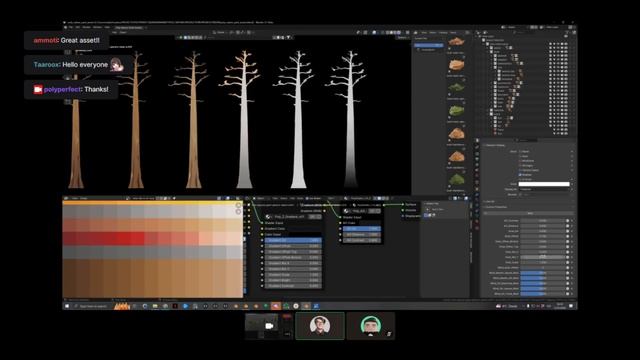This screenshot has height=360, width=640.
Task: Click the Gradient Mix slider in node
Action: pos(293,240)
